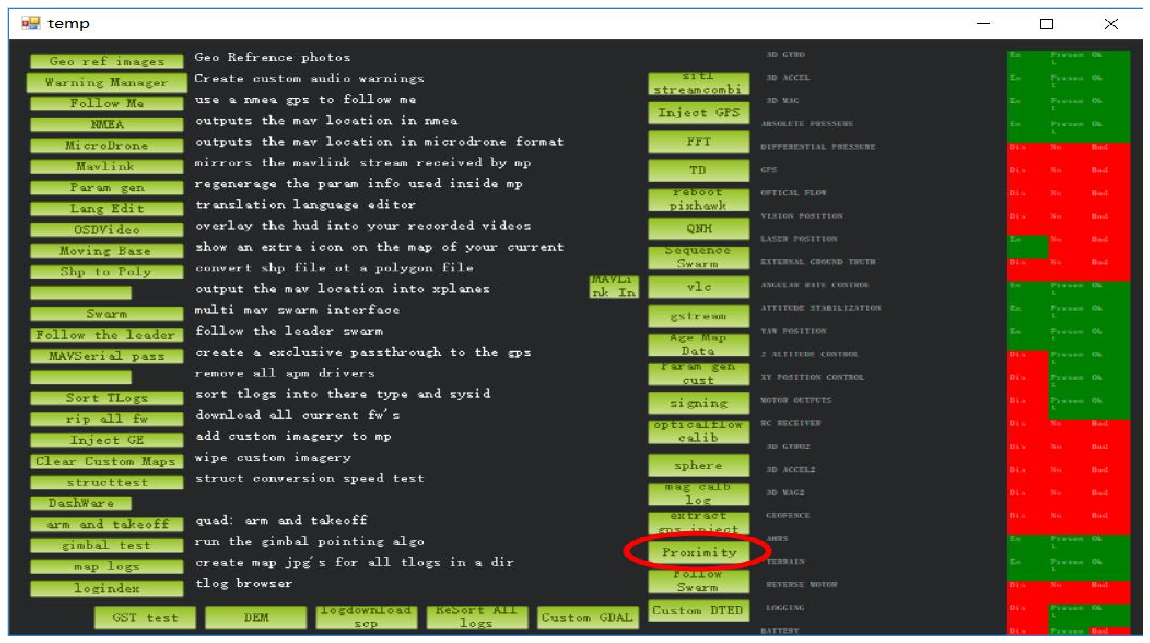Click arm and takeoff
The width and height of the screenshot is (1150, 643).
tap(106, 524)
